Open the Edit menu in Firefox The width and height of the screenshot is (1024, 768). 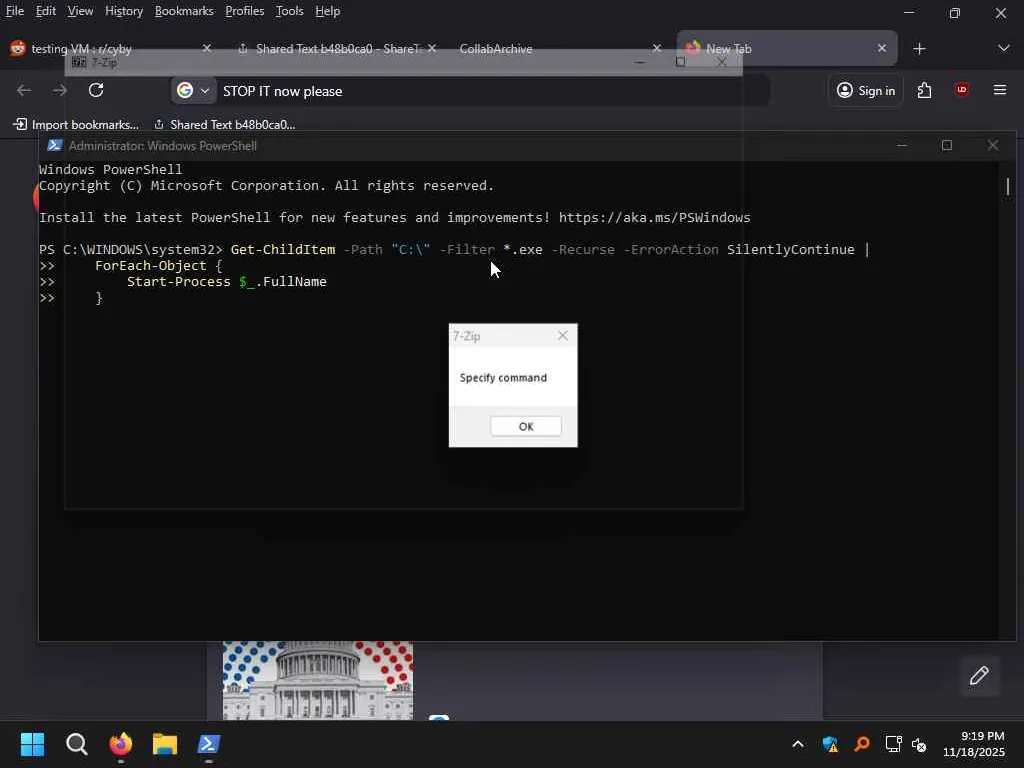45,11
